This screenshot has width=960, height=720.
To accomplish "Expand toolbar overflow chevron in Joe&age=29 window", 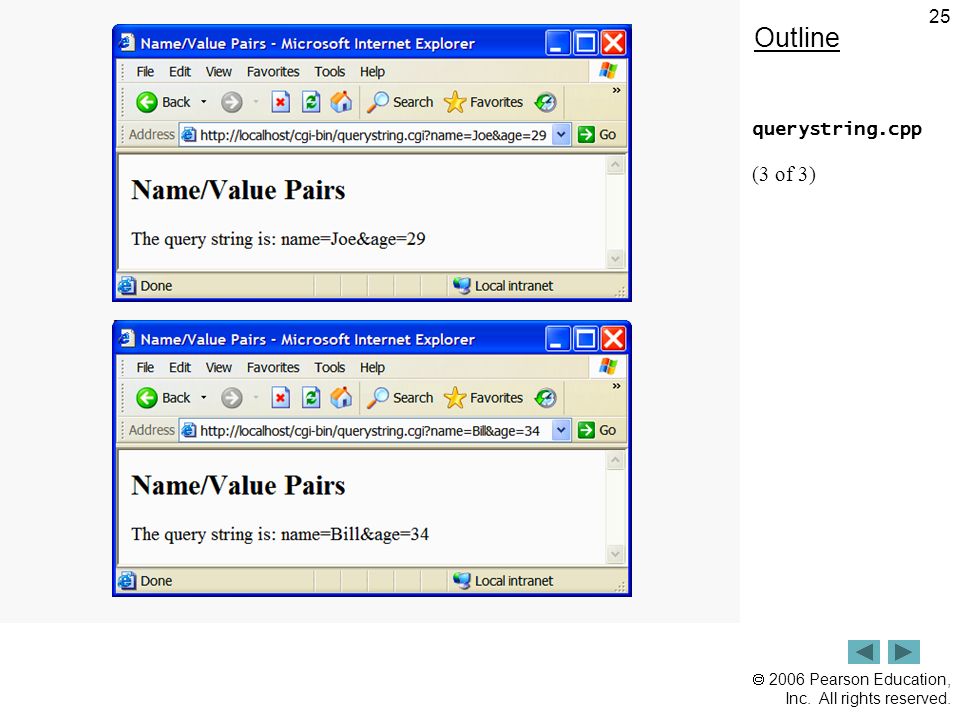I will point(616,91).
